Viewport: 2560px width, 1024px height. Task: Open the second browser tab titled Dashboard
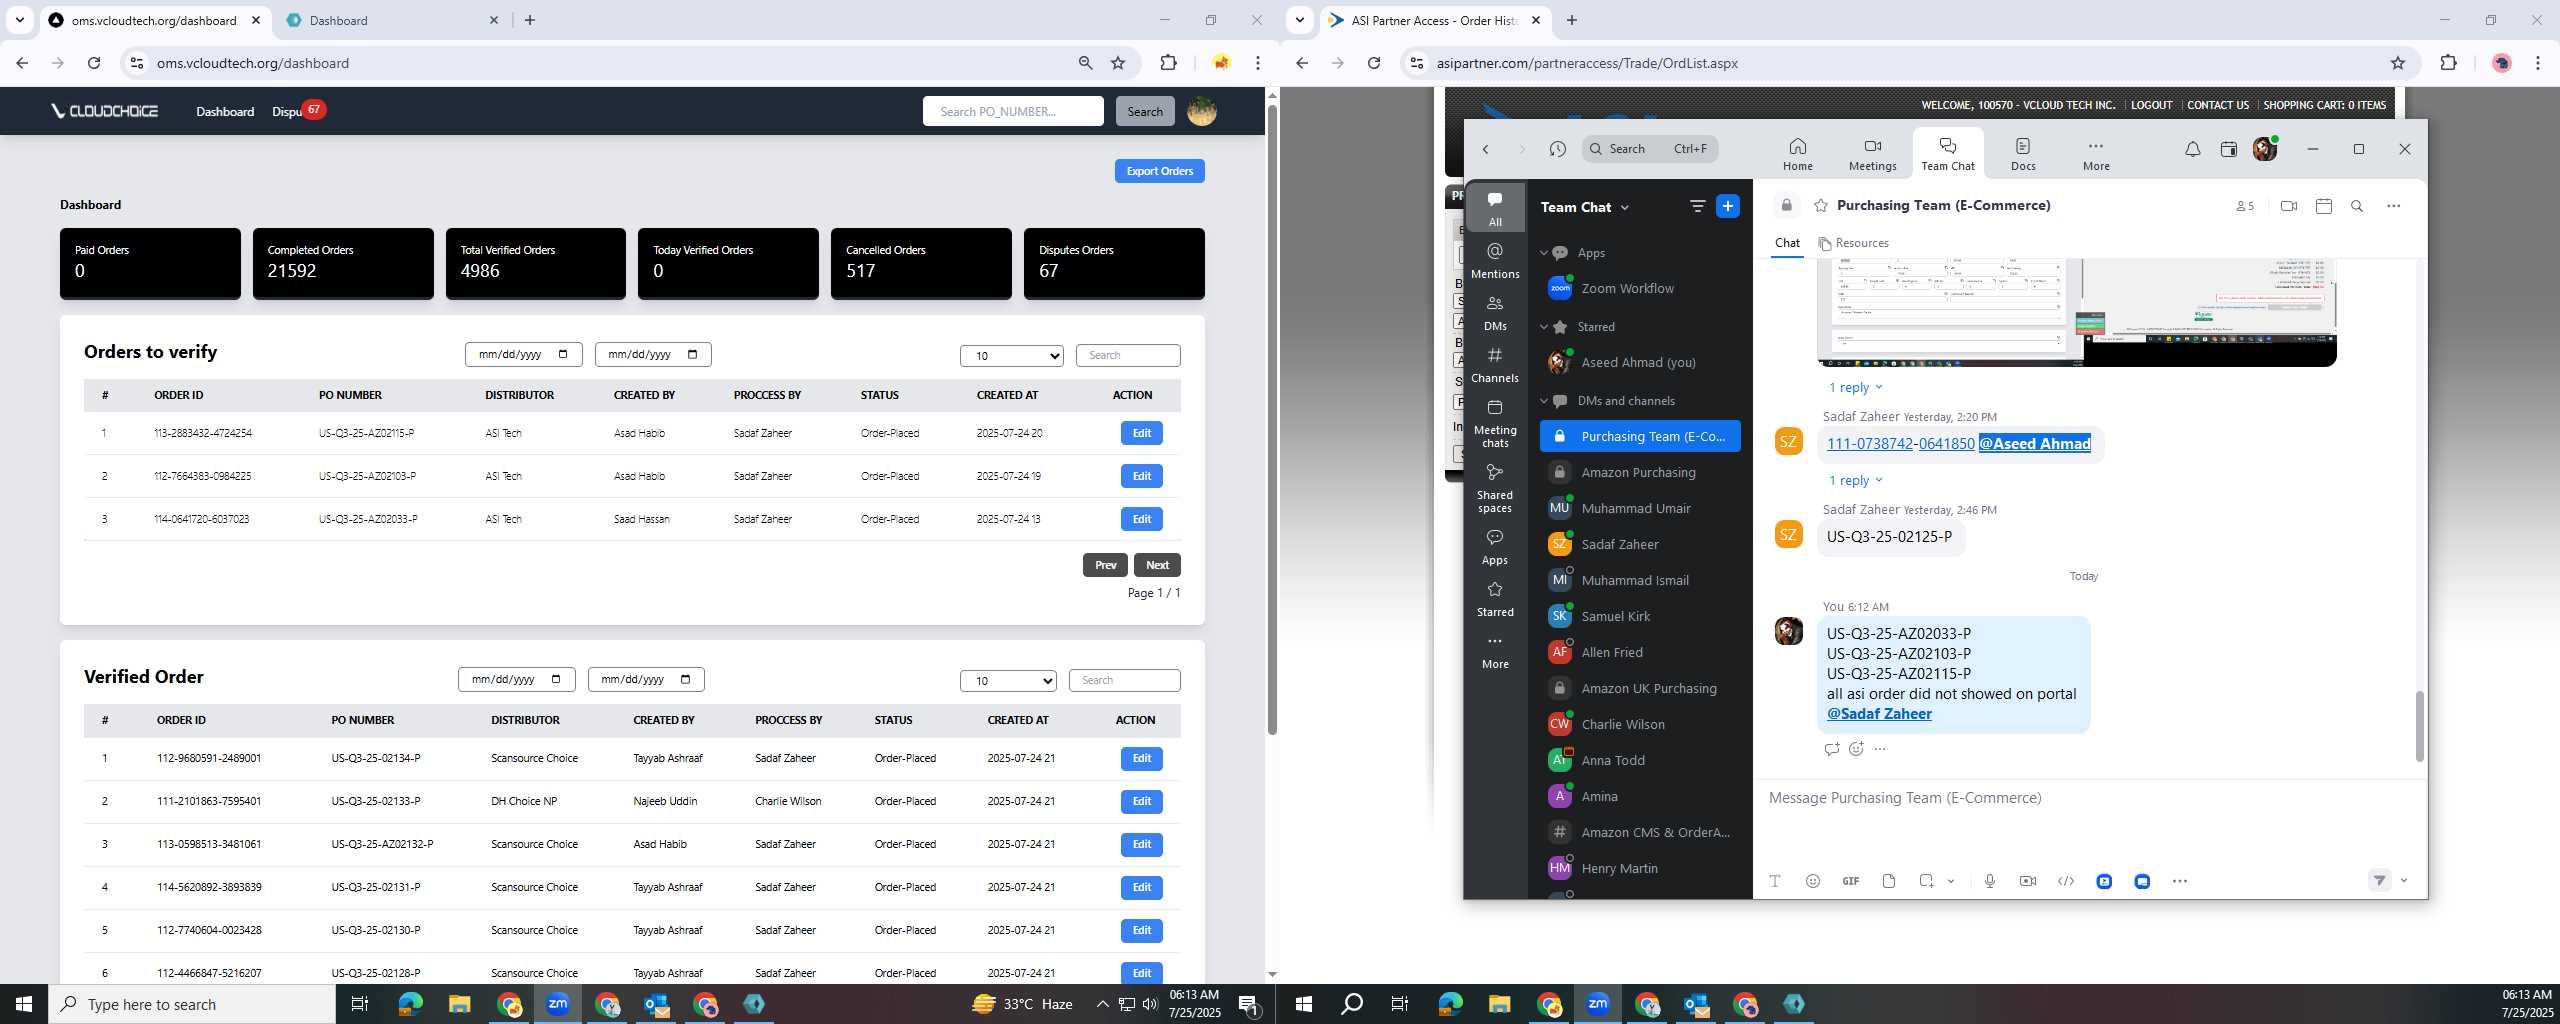(x=392, y=20)
